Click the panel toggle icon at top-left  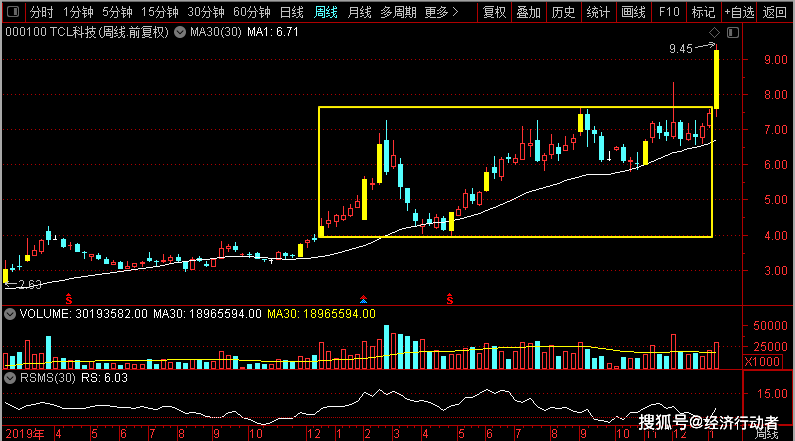(x=13, y=12)
